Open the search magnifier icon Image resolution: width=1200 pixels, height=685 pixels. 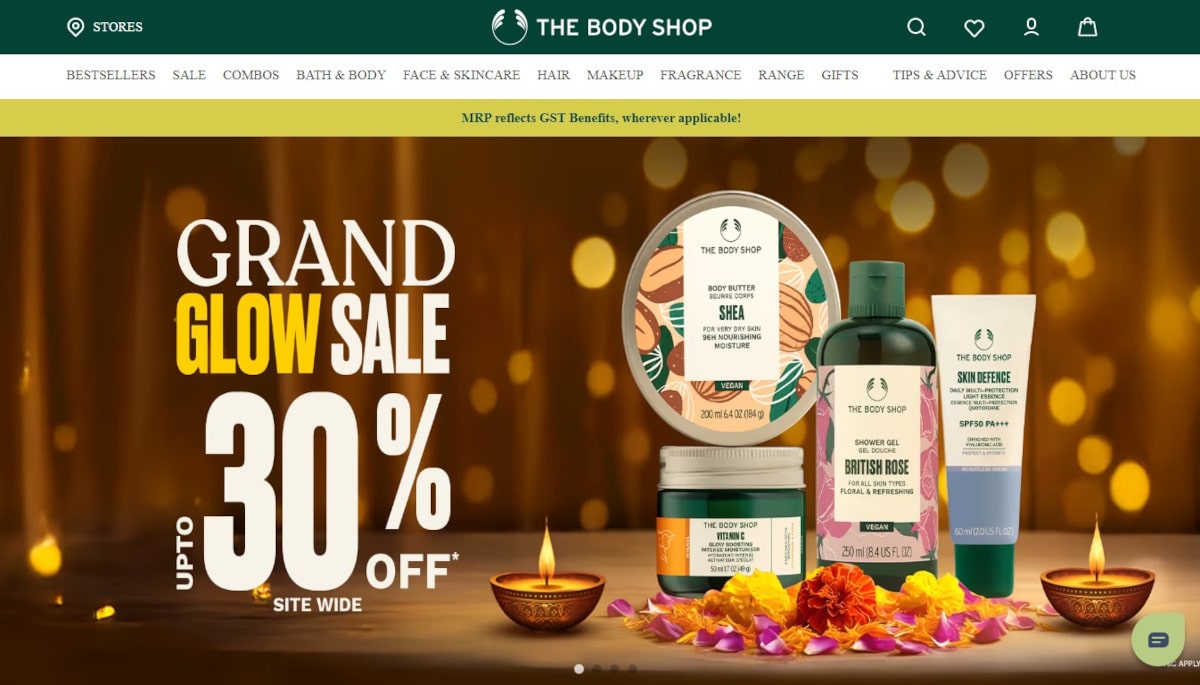tap(916, 27)
